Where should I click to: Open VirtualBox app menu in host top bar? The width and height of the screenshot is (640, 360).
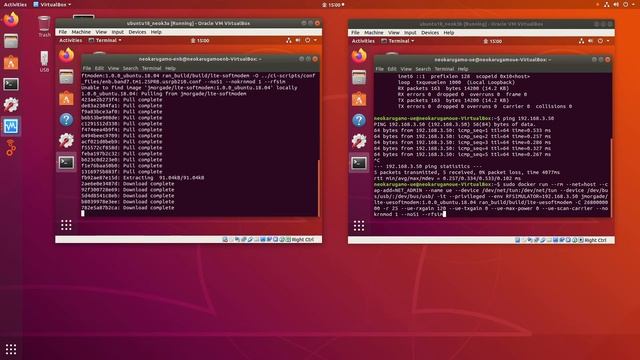[52, 4]
